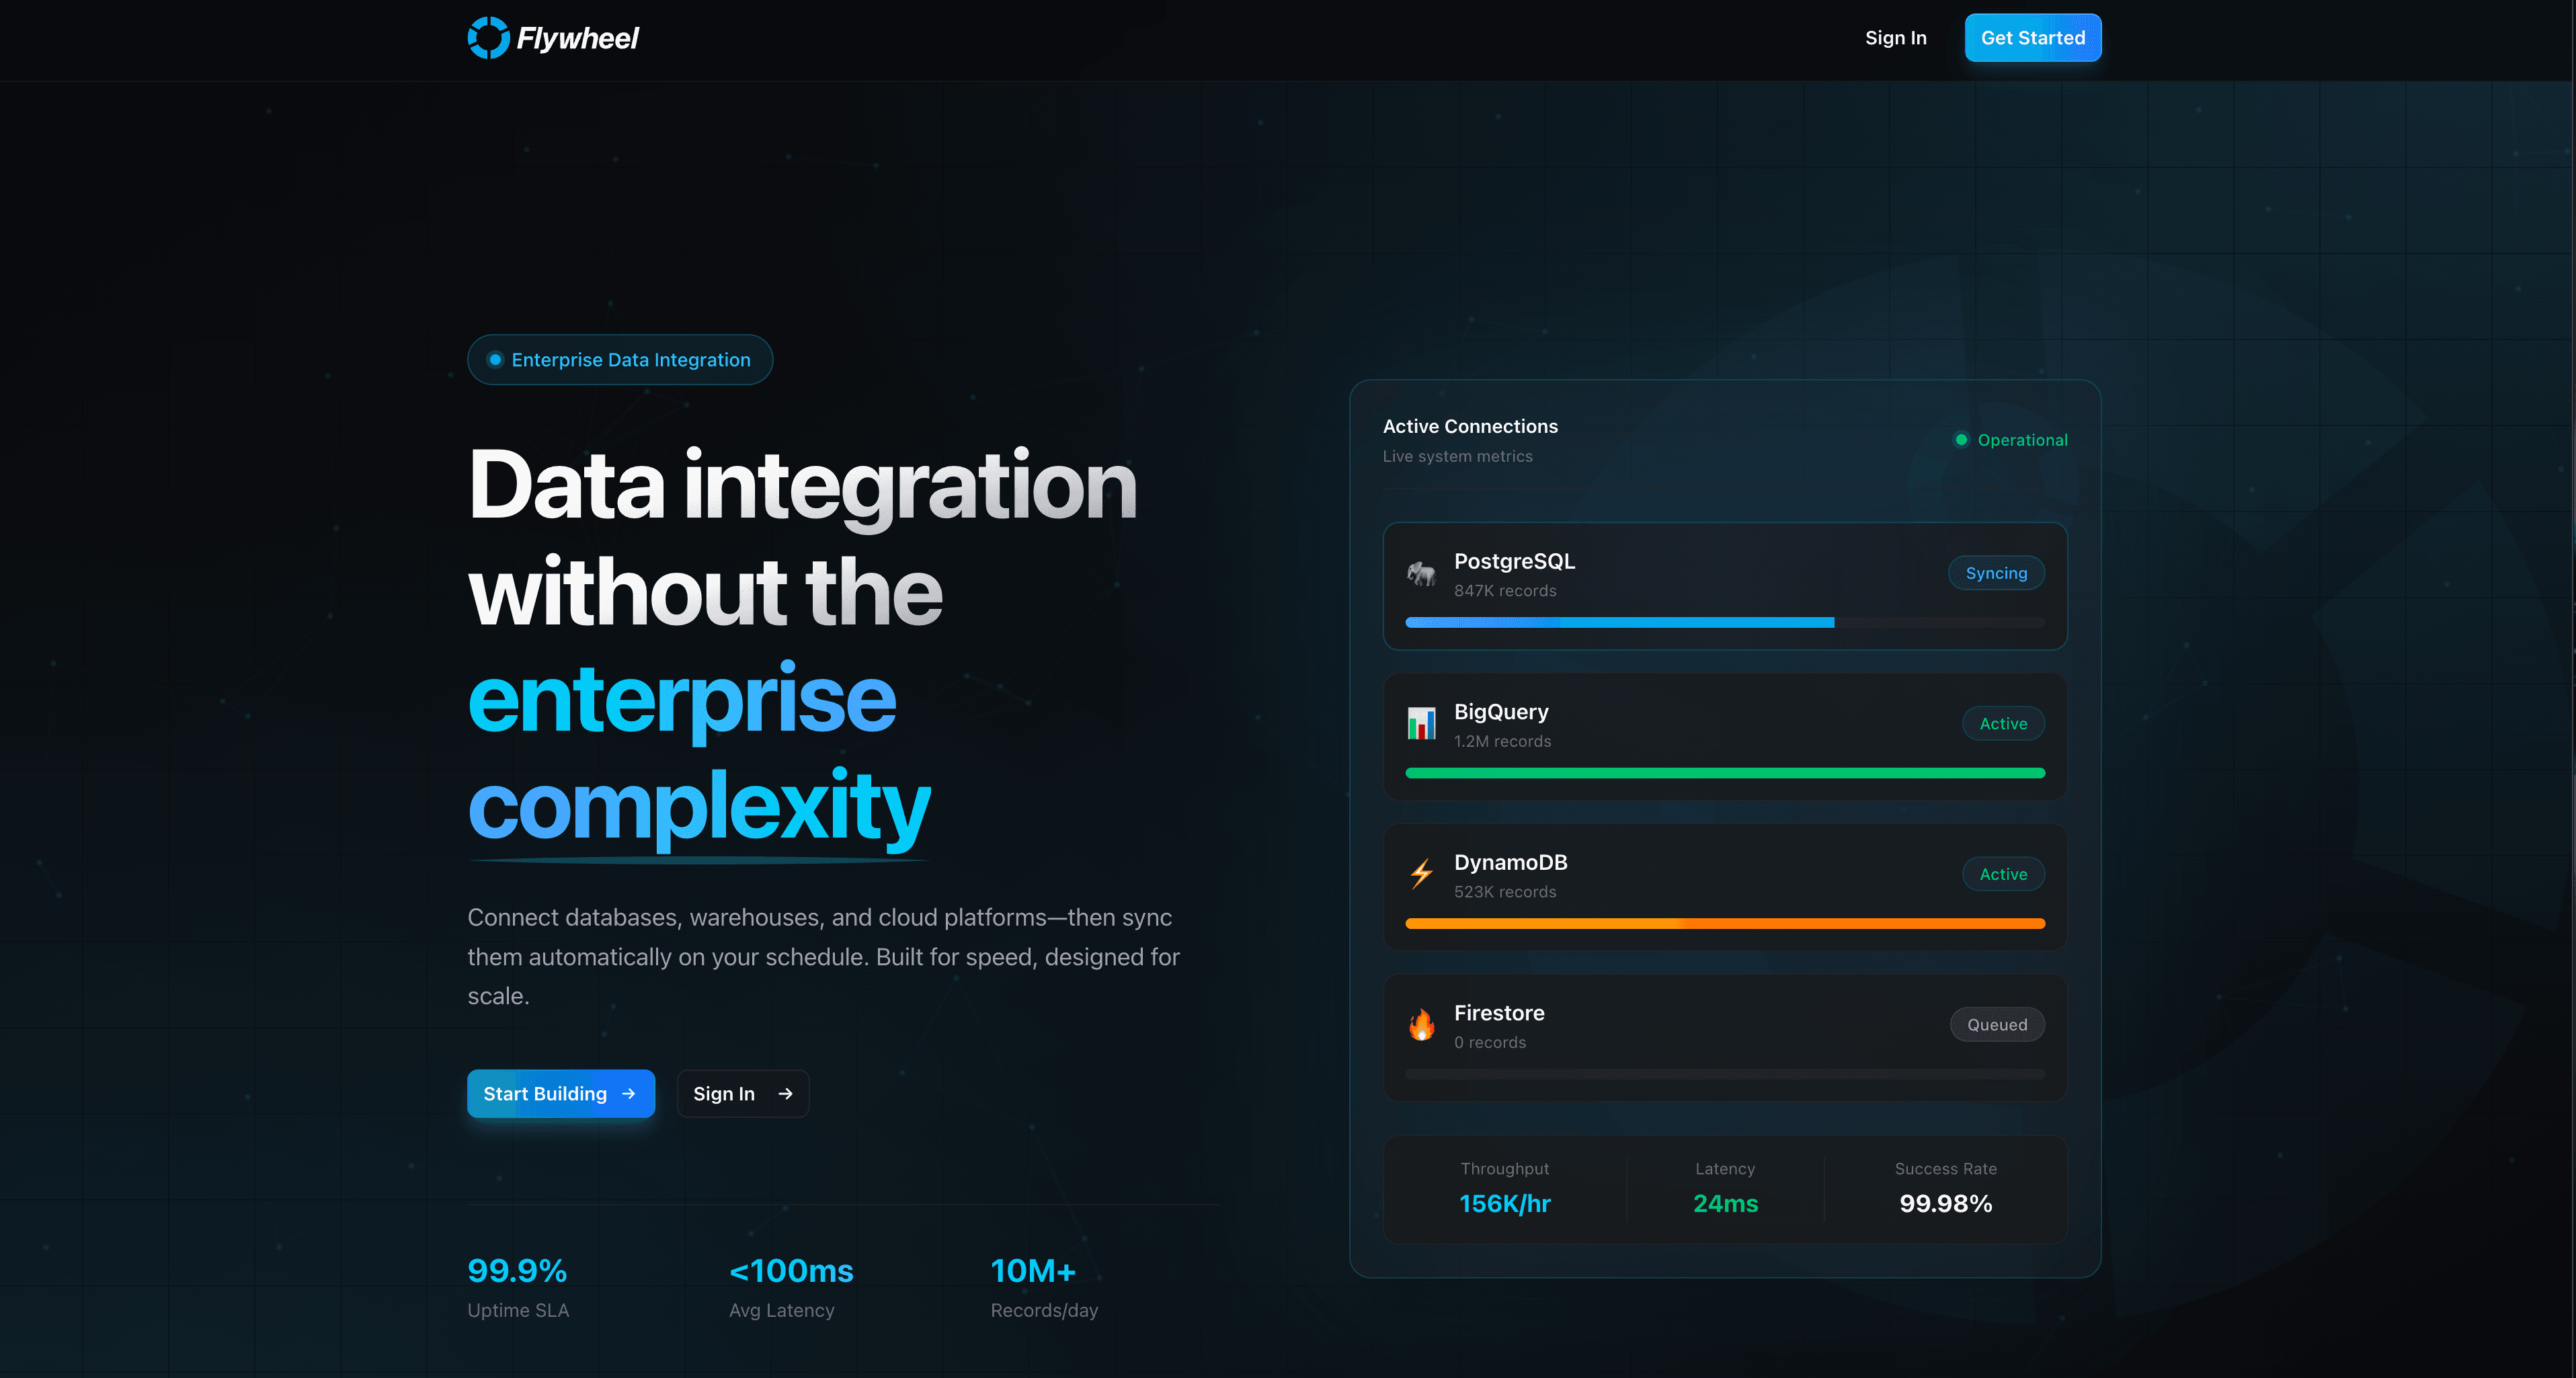Click the DynamoDB lightning bolt icon

pos(1421,873)
